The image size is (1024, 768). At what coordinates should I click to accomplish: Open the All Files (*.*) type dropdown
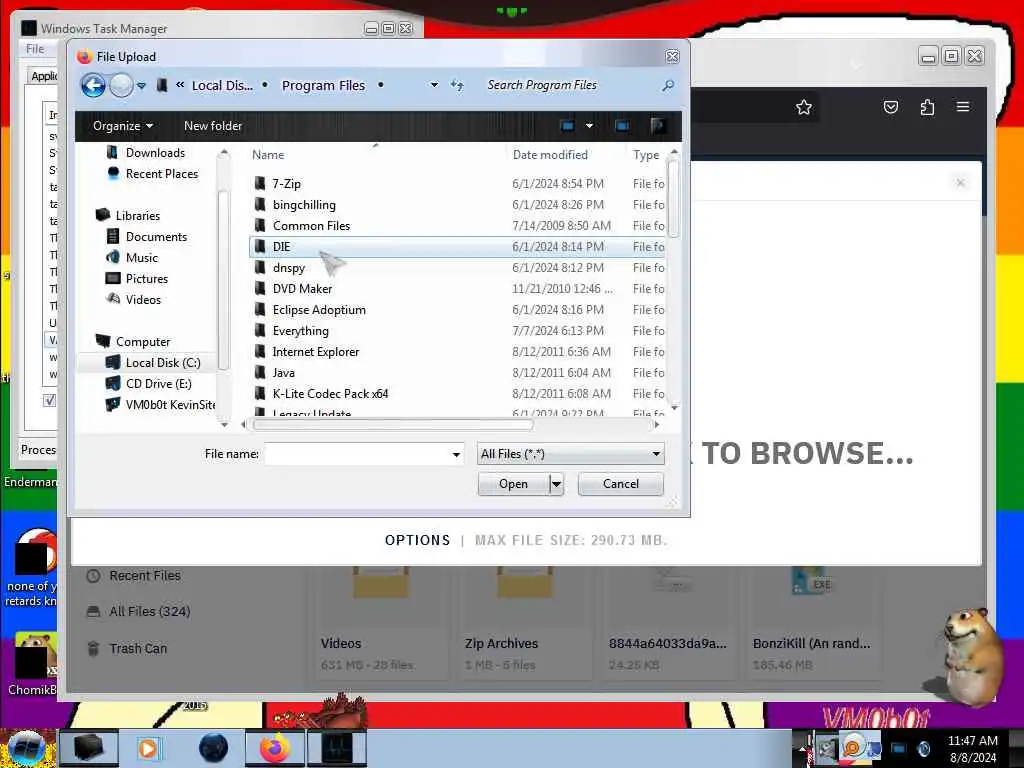click(571, 454)
